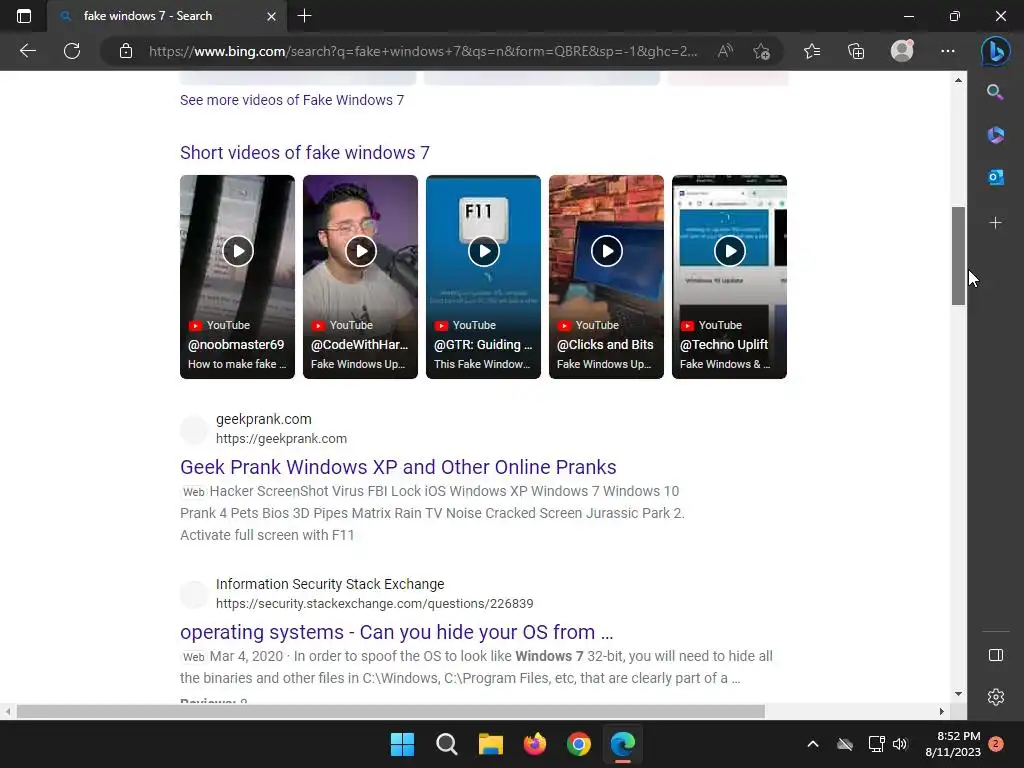This screenshot has height=768, width=1024.
Task: Add this page to favorites
Action: coord(761,51)
